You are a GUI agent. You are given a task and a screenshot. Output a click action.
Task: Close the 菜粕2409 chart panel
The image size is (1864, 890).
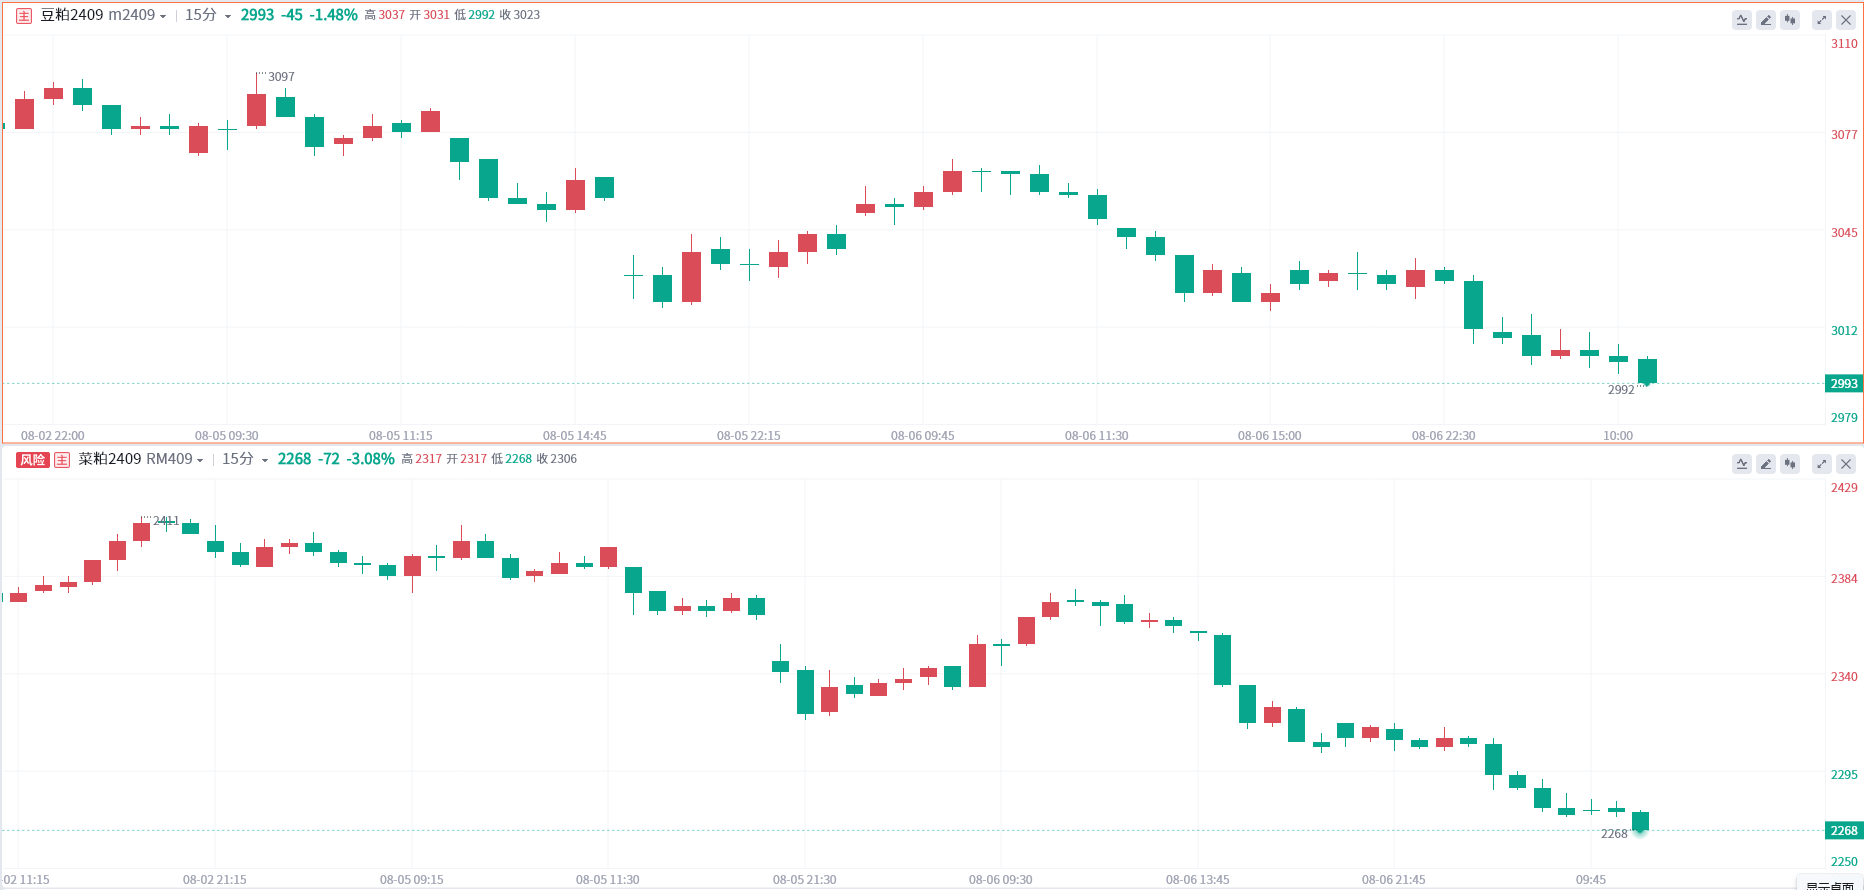tap(1846, 464)
